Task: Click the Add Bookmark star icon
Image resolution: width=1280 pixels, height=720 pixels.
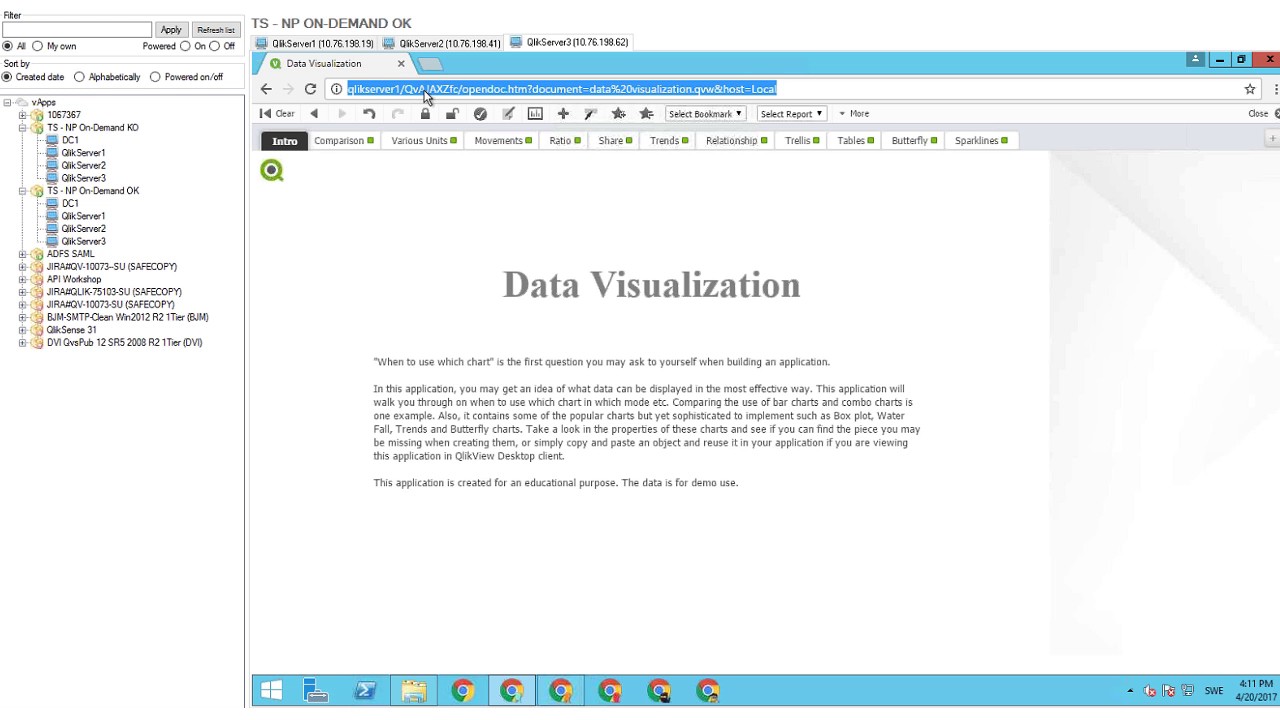Action: (619, 114)
